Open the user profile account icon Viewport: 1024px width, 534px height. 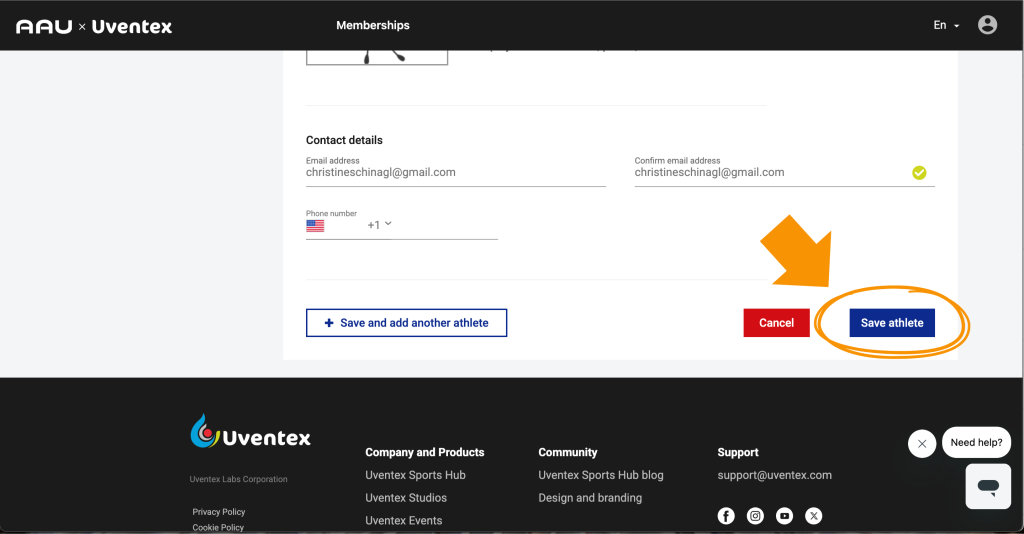[987, 25]
